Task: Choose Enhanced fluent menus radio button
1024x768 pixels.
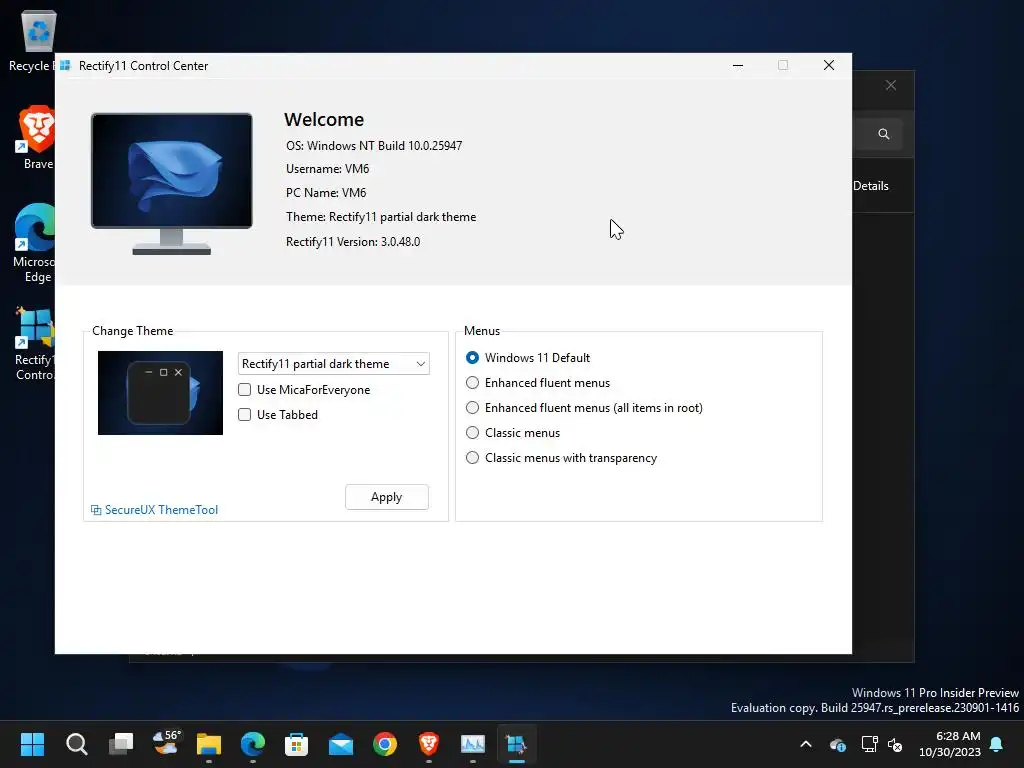Action: point(472,383)
